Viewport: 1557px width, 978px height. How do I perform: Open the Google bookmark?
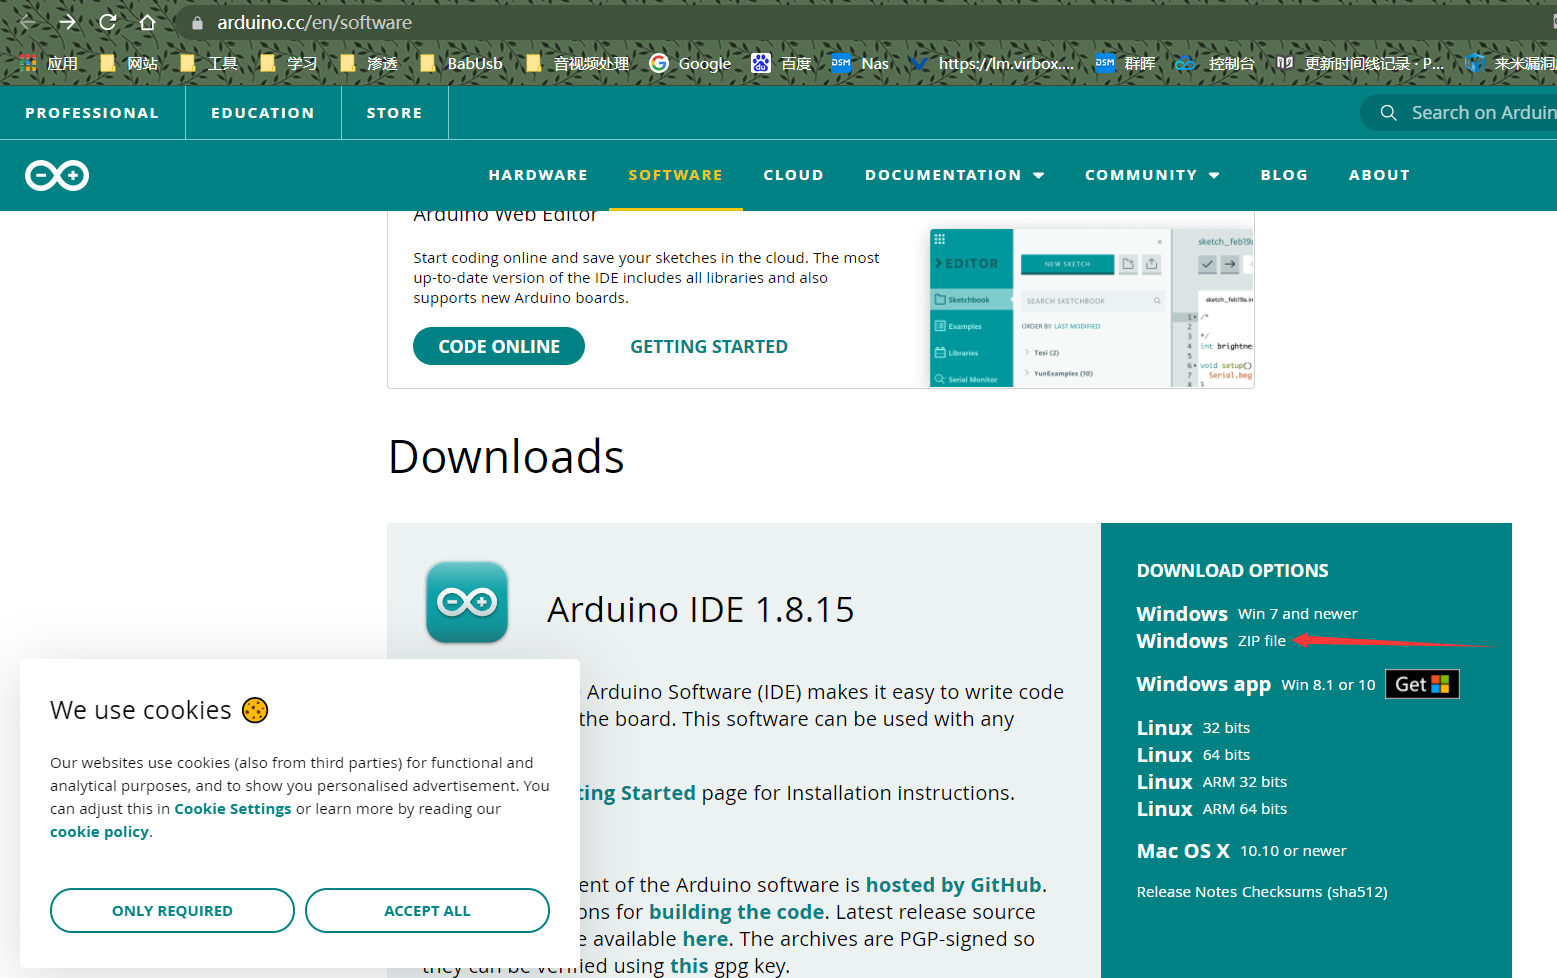pyautogui.click(x=690, y=63)
